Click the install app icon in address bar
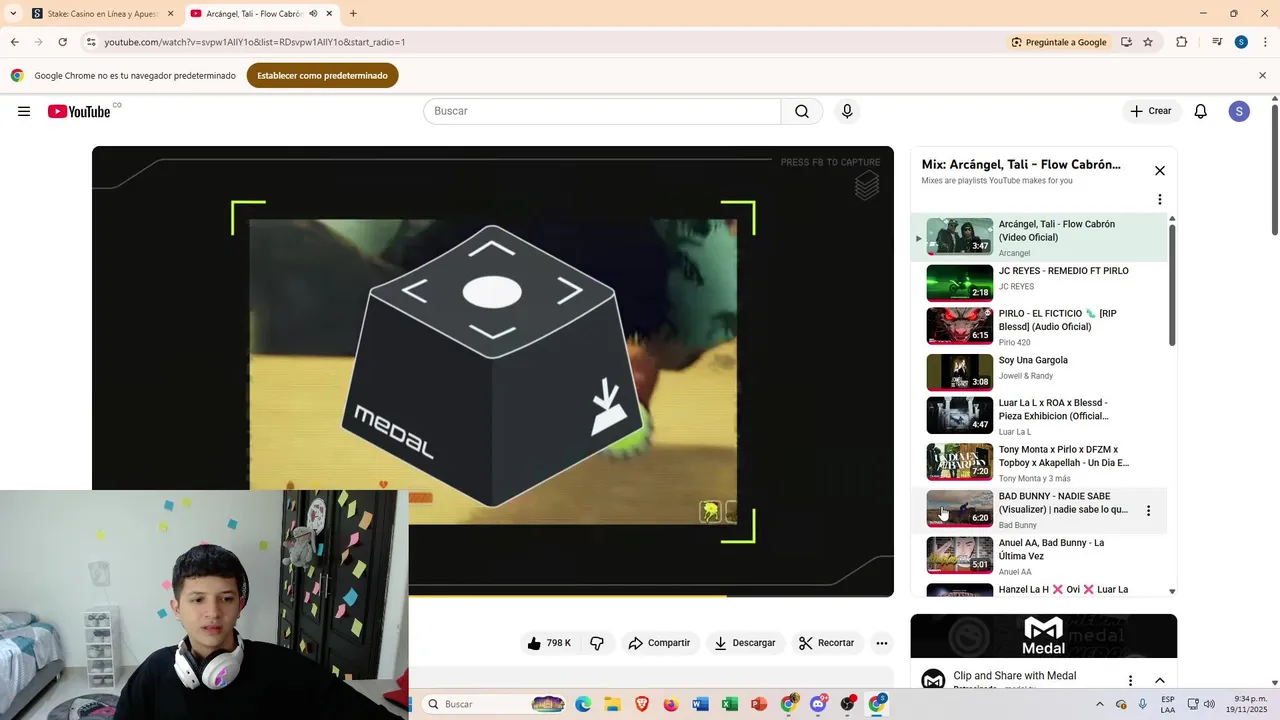 click(x=1126, y=42)
